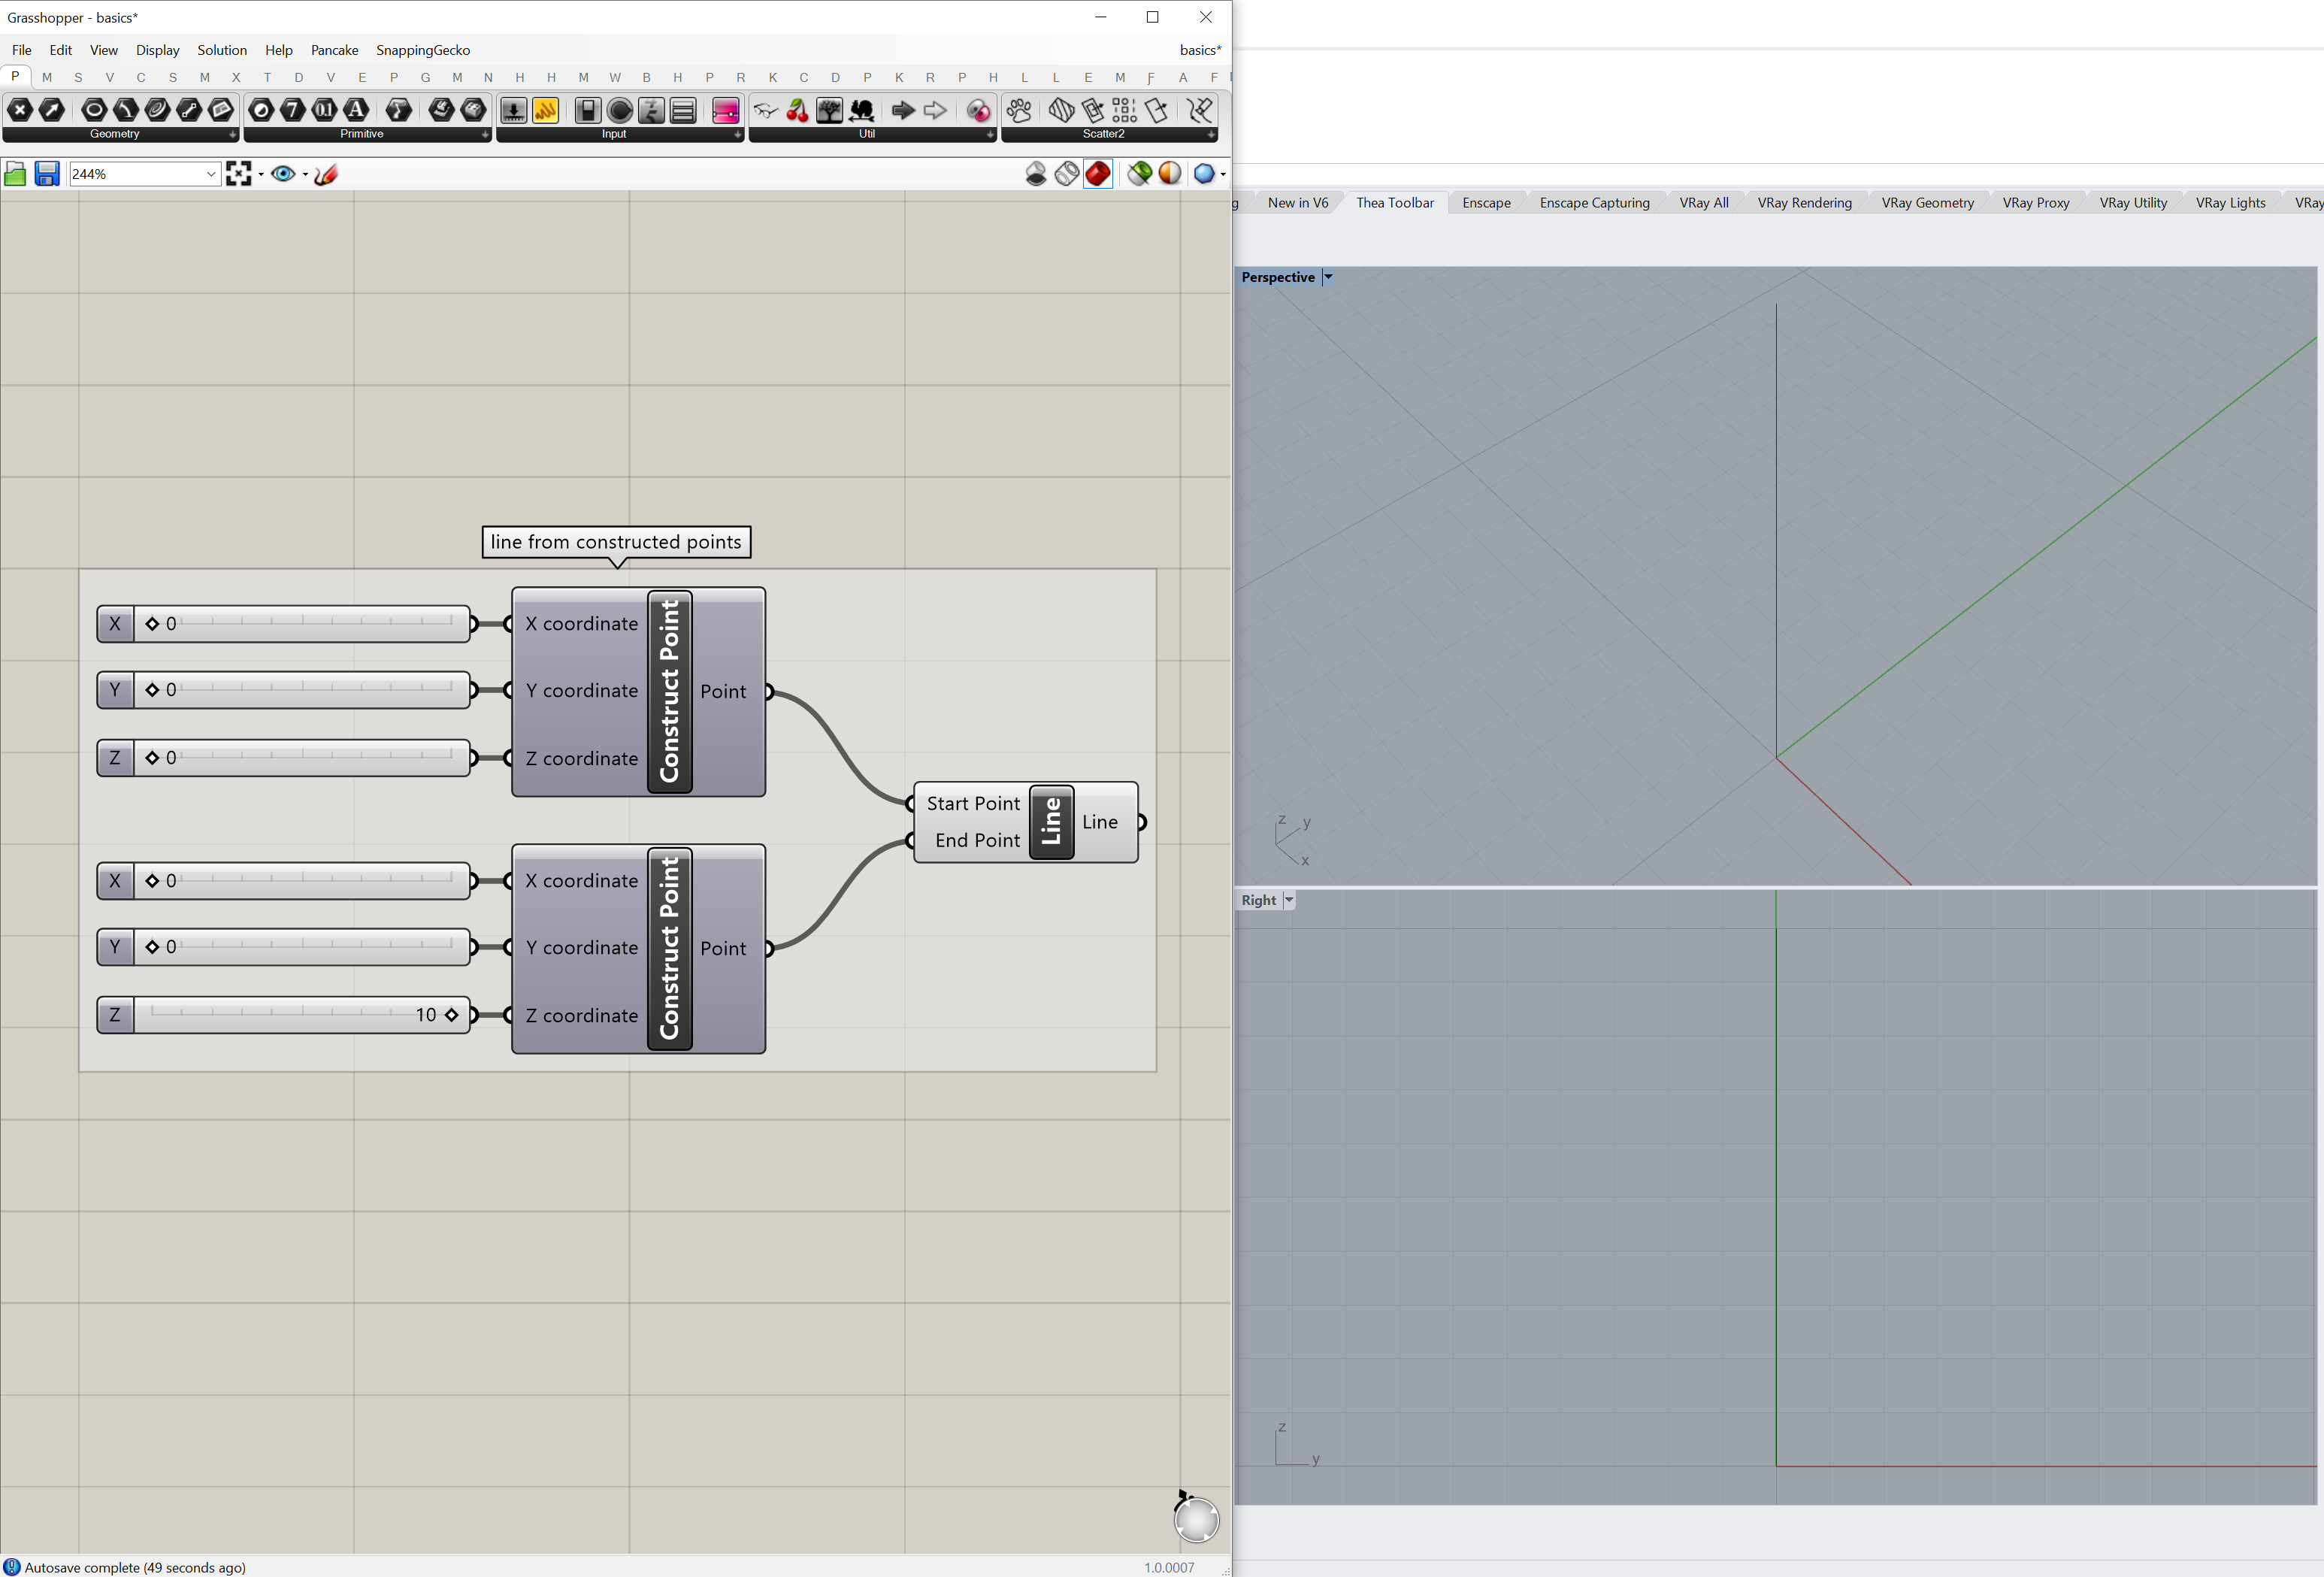Expand the Geometry panel plus button
Image resolution: width=2324 pixels, height=1577 pixels.
[232, 134]
